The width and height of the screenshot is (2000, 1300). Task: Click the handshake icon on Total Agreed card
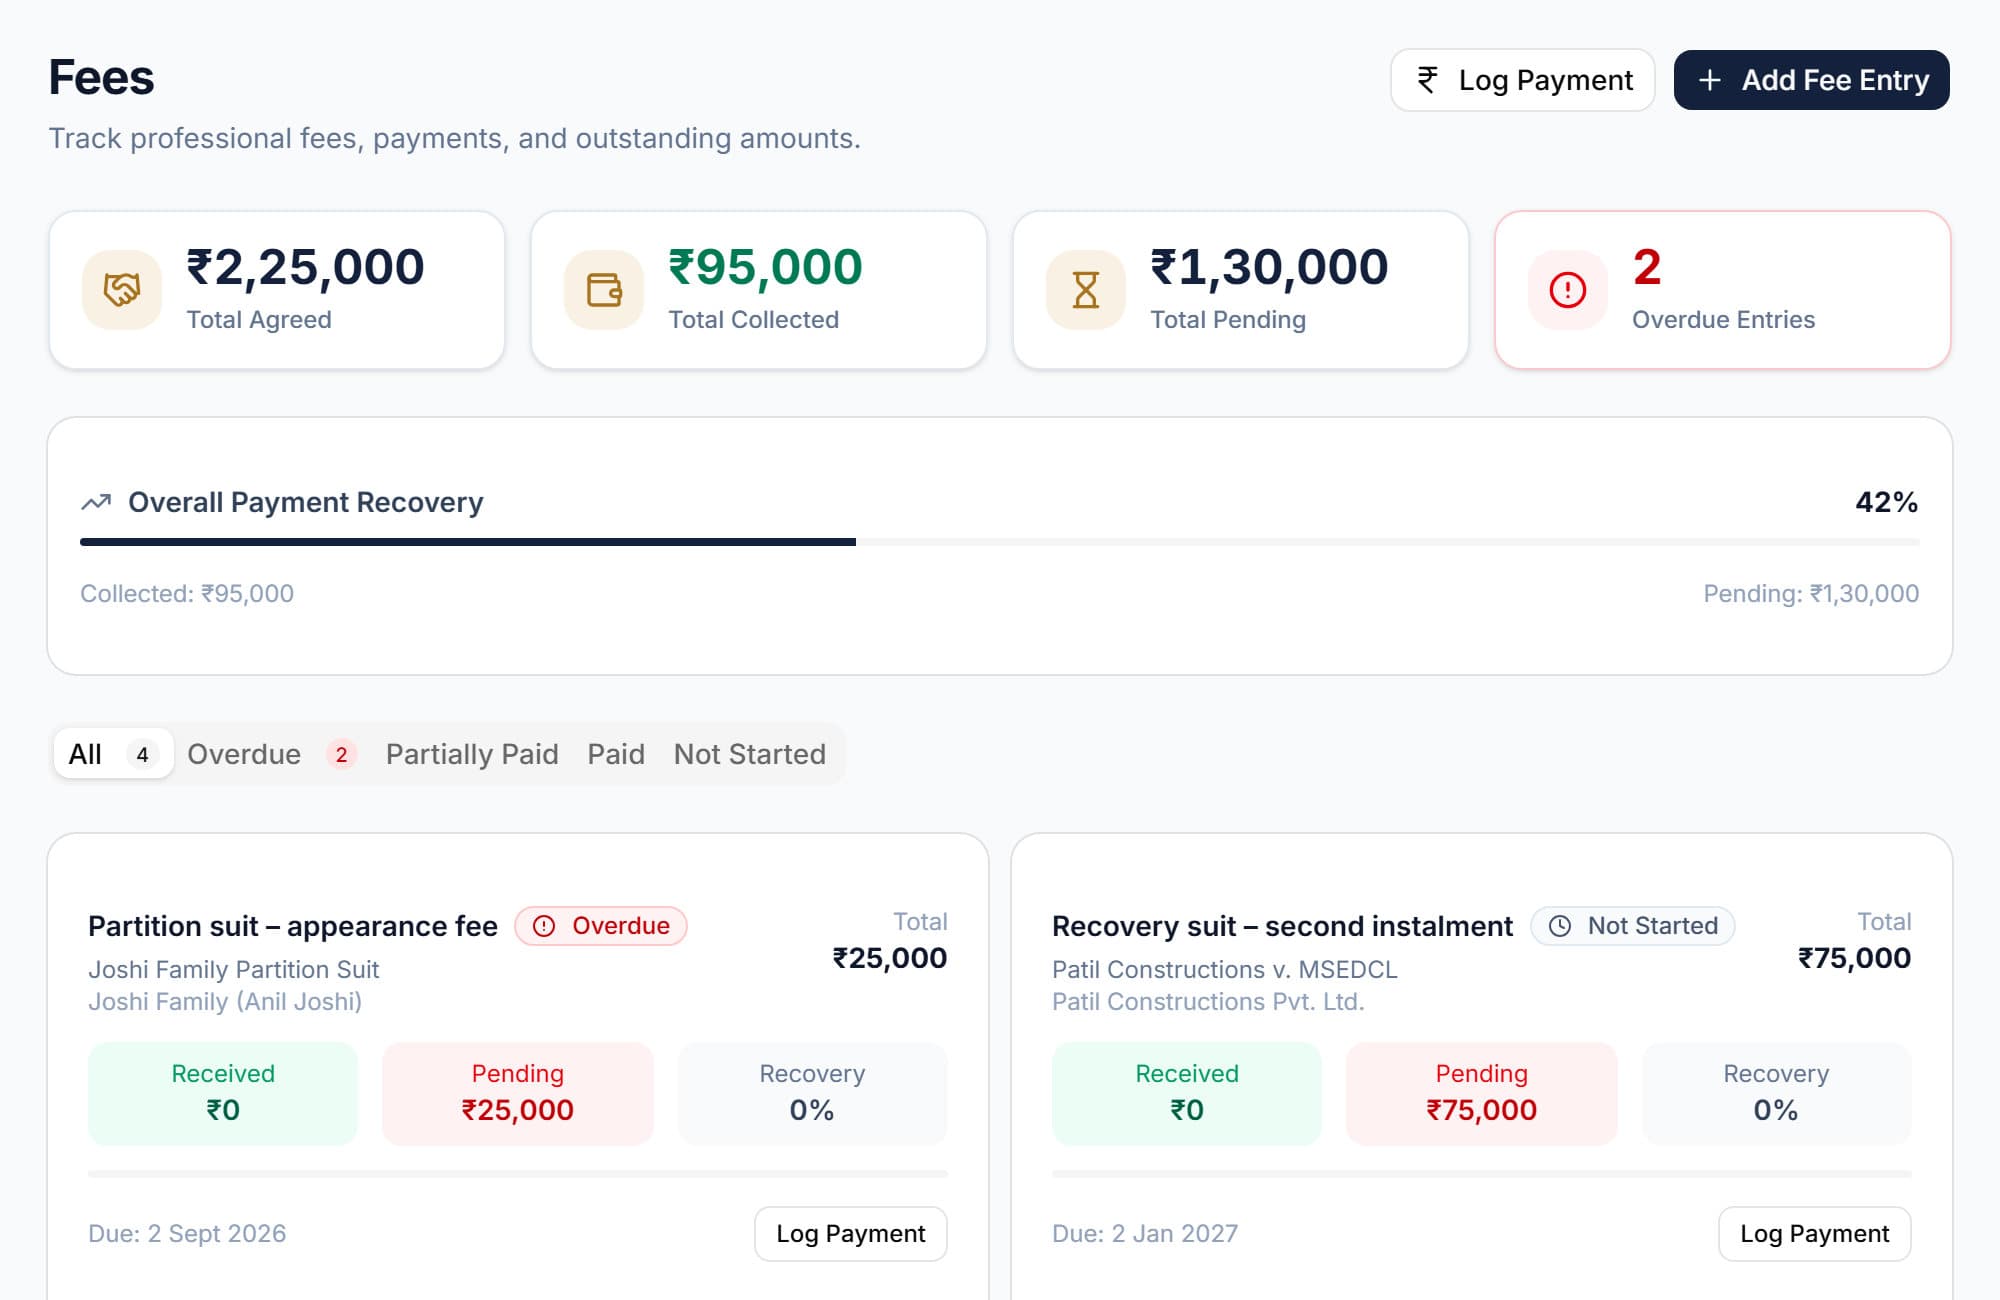click(x=122, y=290)
